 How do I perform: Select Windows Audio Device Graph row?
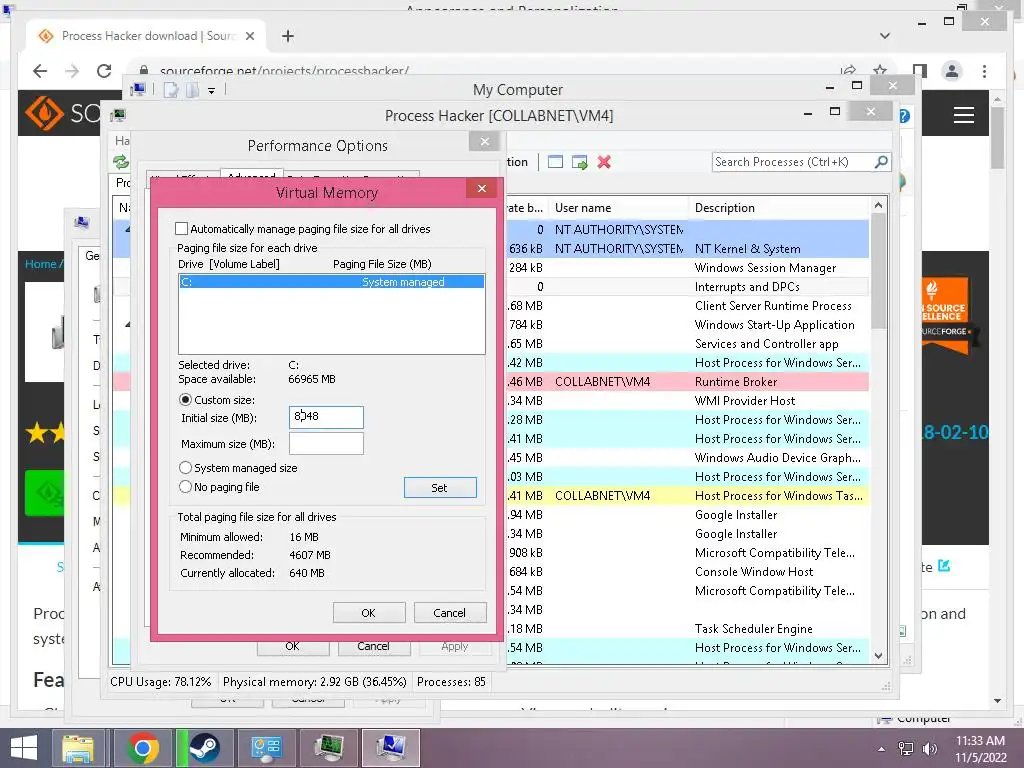[x=687, y=458]
